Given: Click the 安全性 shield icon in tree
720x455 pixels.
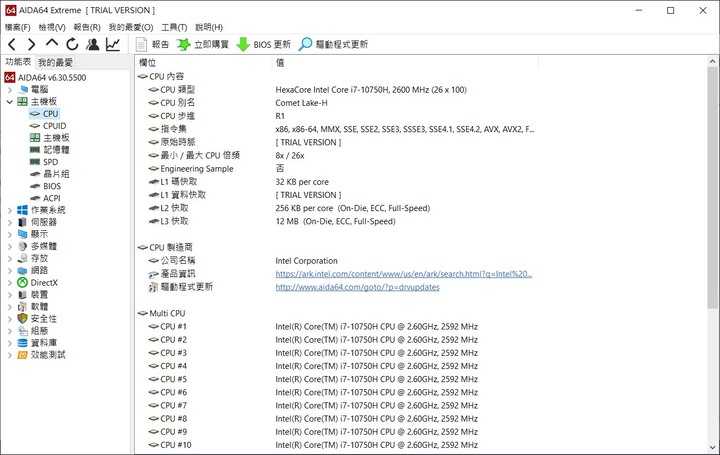Looking at the screenshot, I should 22,319.
